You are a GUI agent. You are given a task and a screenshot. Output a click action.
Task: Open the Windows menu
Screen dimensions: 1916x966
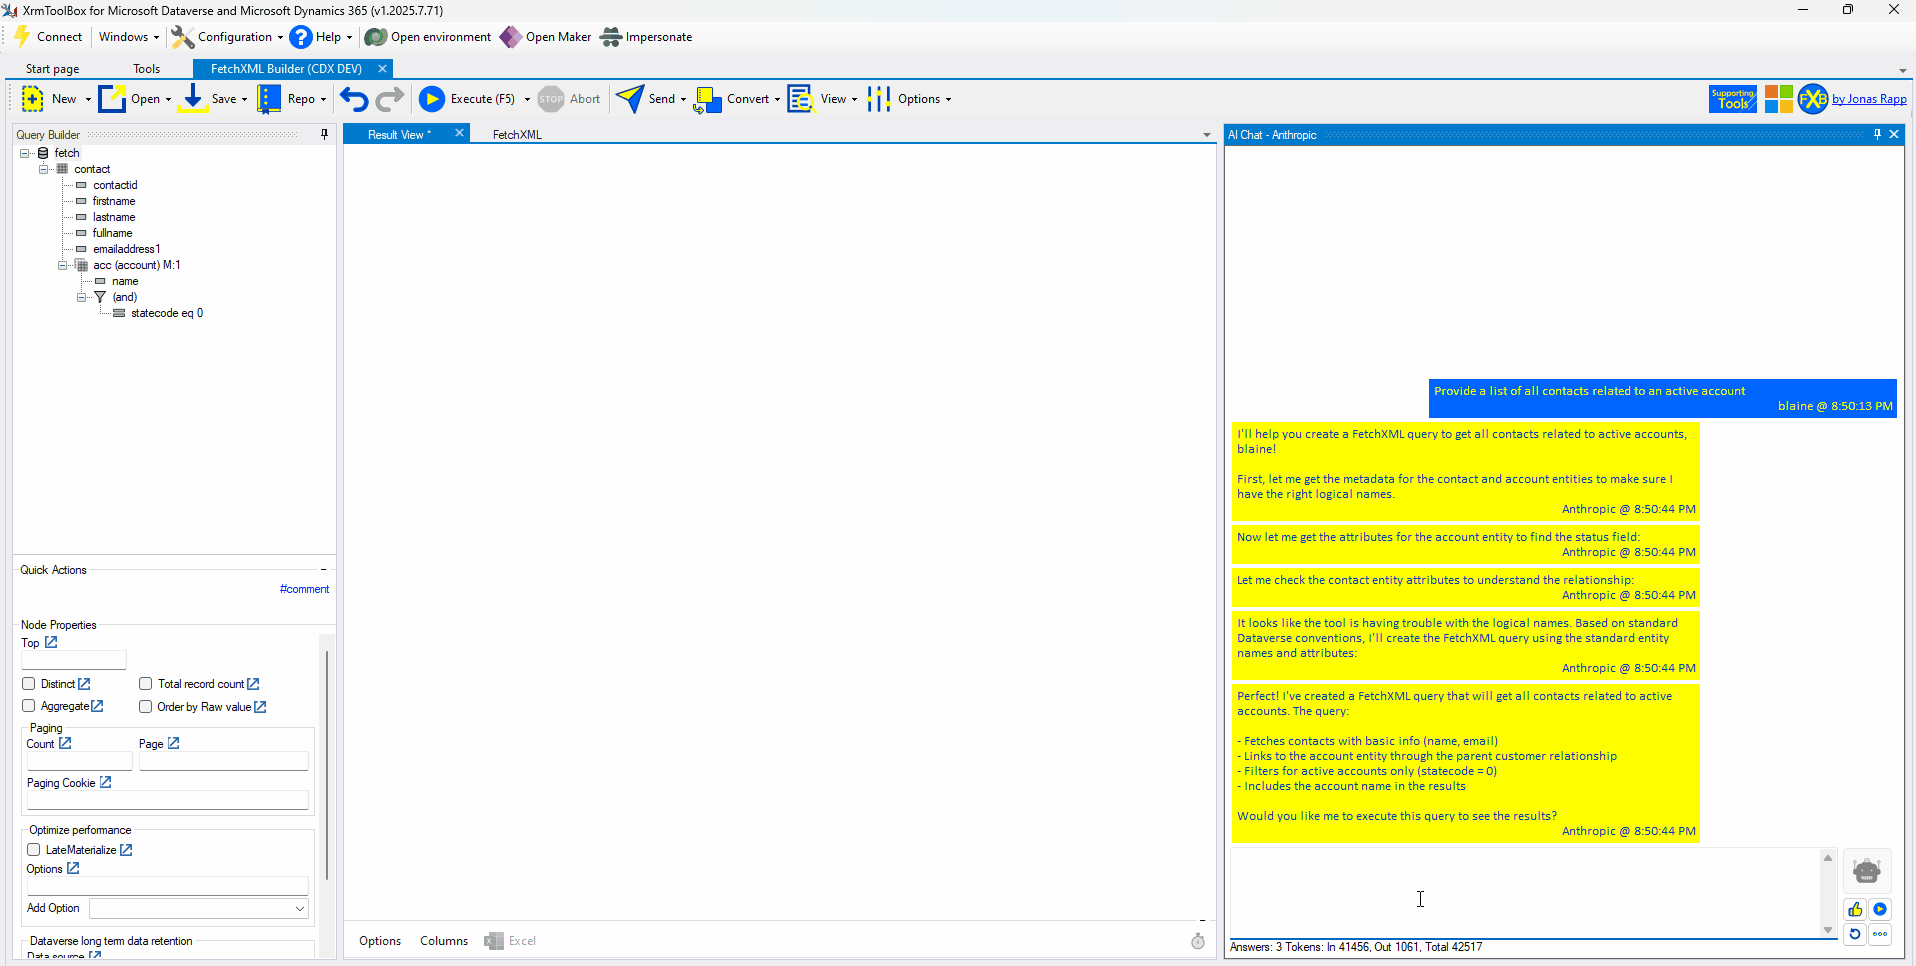[128, 37]
